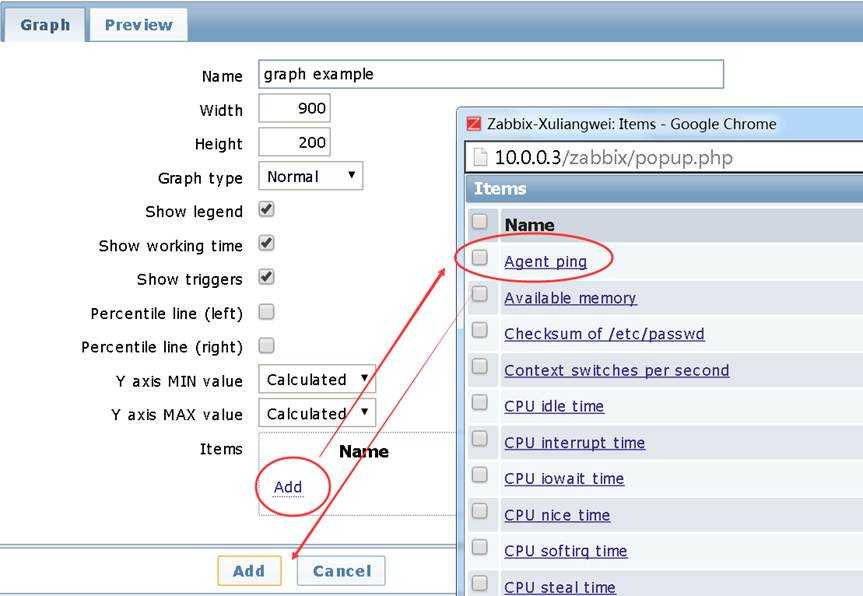The width and height of the screenshot is (863, 596).
Task: Check the CPU idle time checkbox
Action: click(x=479, y=402)
